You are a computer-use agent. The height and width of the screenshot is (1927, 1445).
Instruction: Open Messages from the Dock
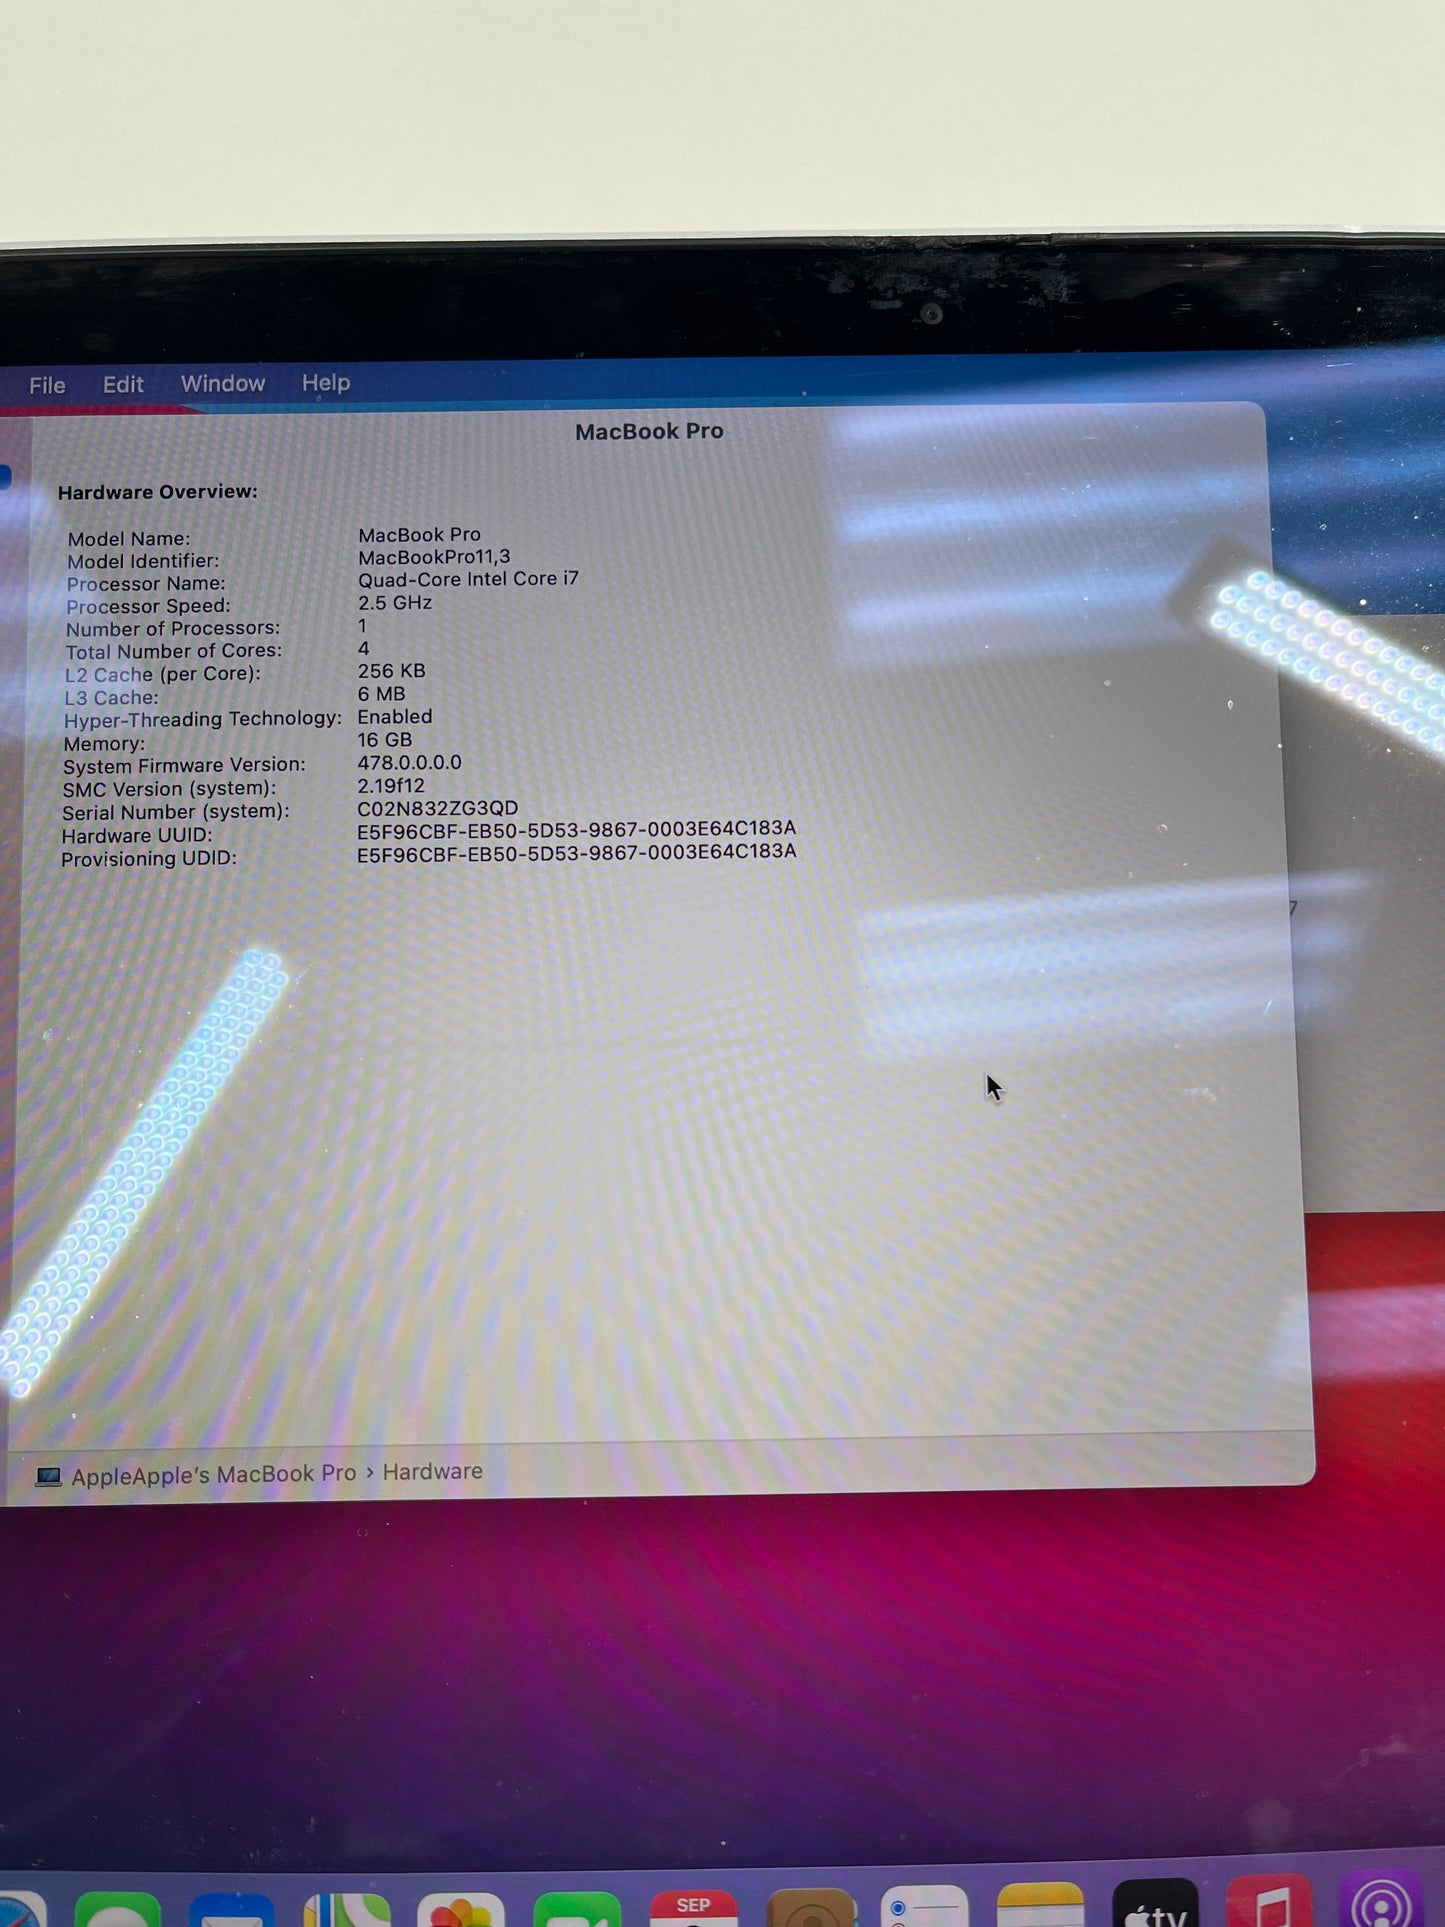click(x=117, y=1909)
